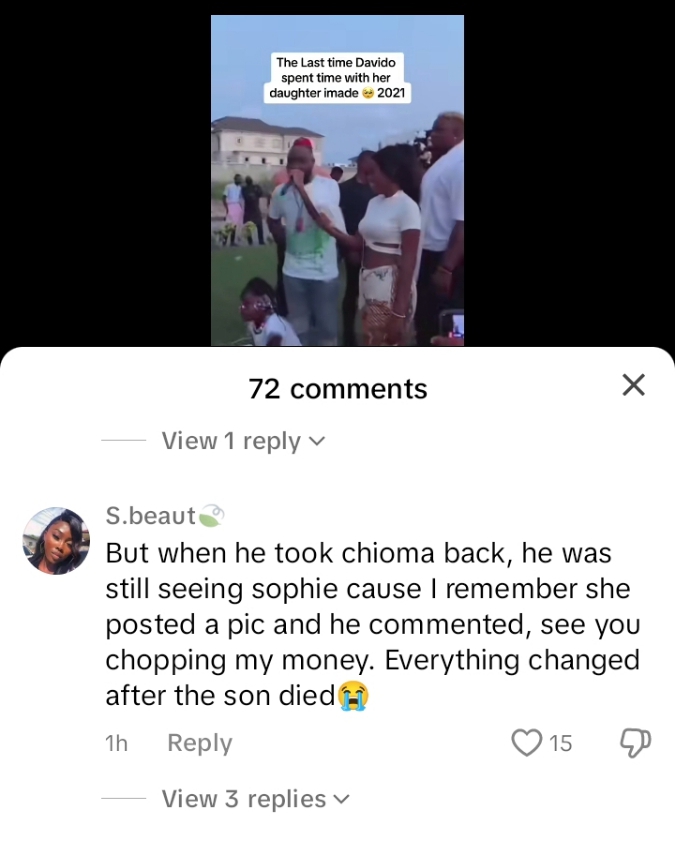
Task: Reply to S.beaut's comment
Action: [x=200, y=743]
